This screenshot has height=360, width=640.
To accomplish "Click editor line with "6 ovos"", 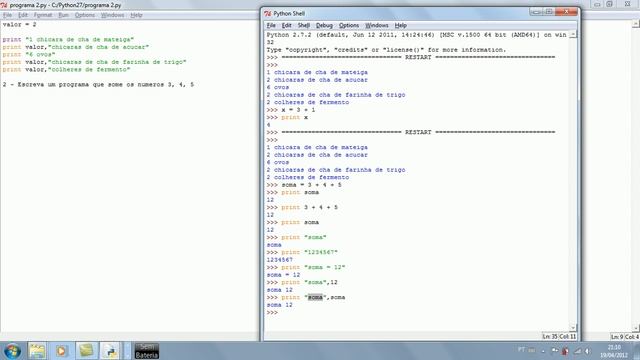I will point(29,55).
